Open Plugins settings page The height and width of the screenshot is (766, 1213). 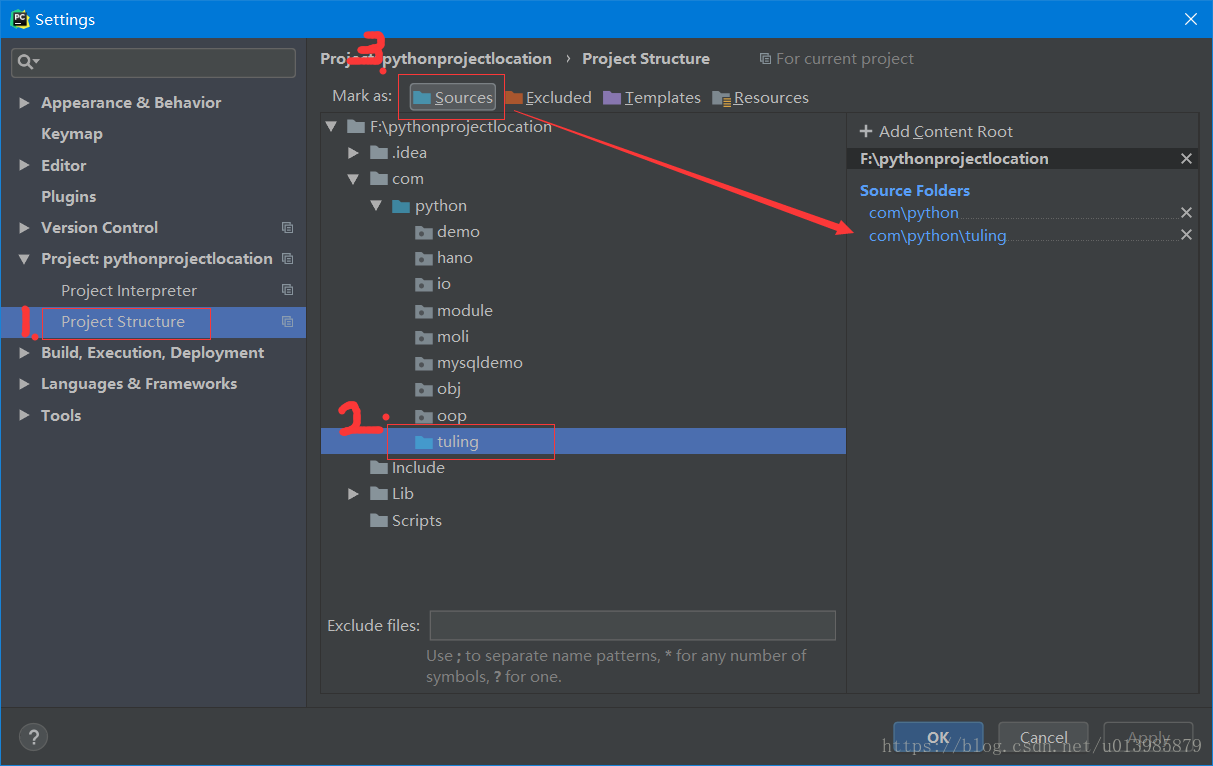click(68, 197)
